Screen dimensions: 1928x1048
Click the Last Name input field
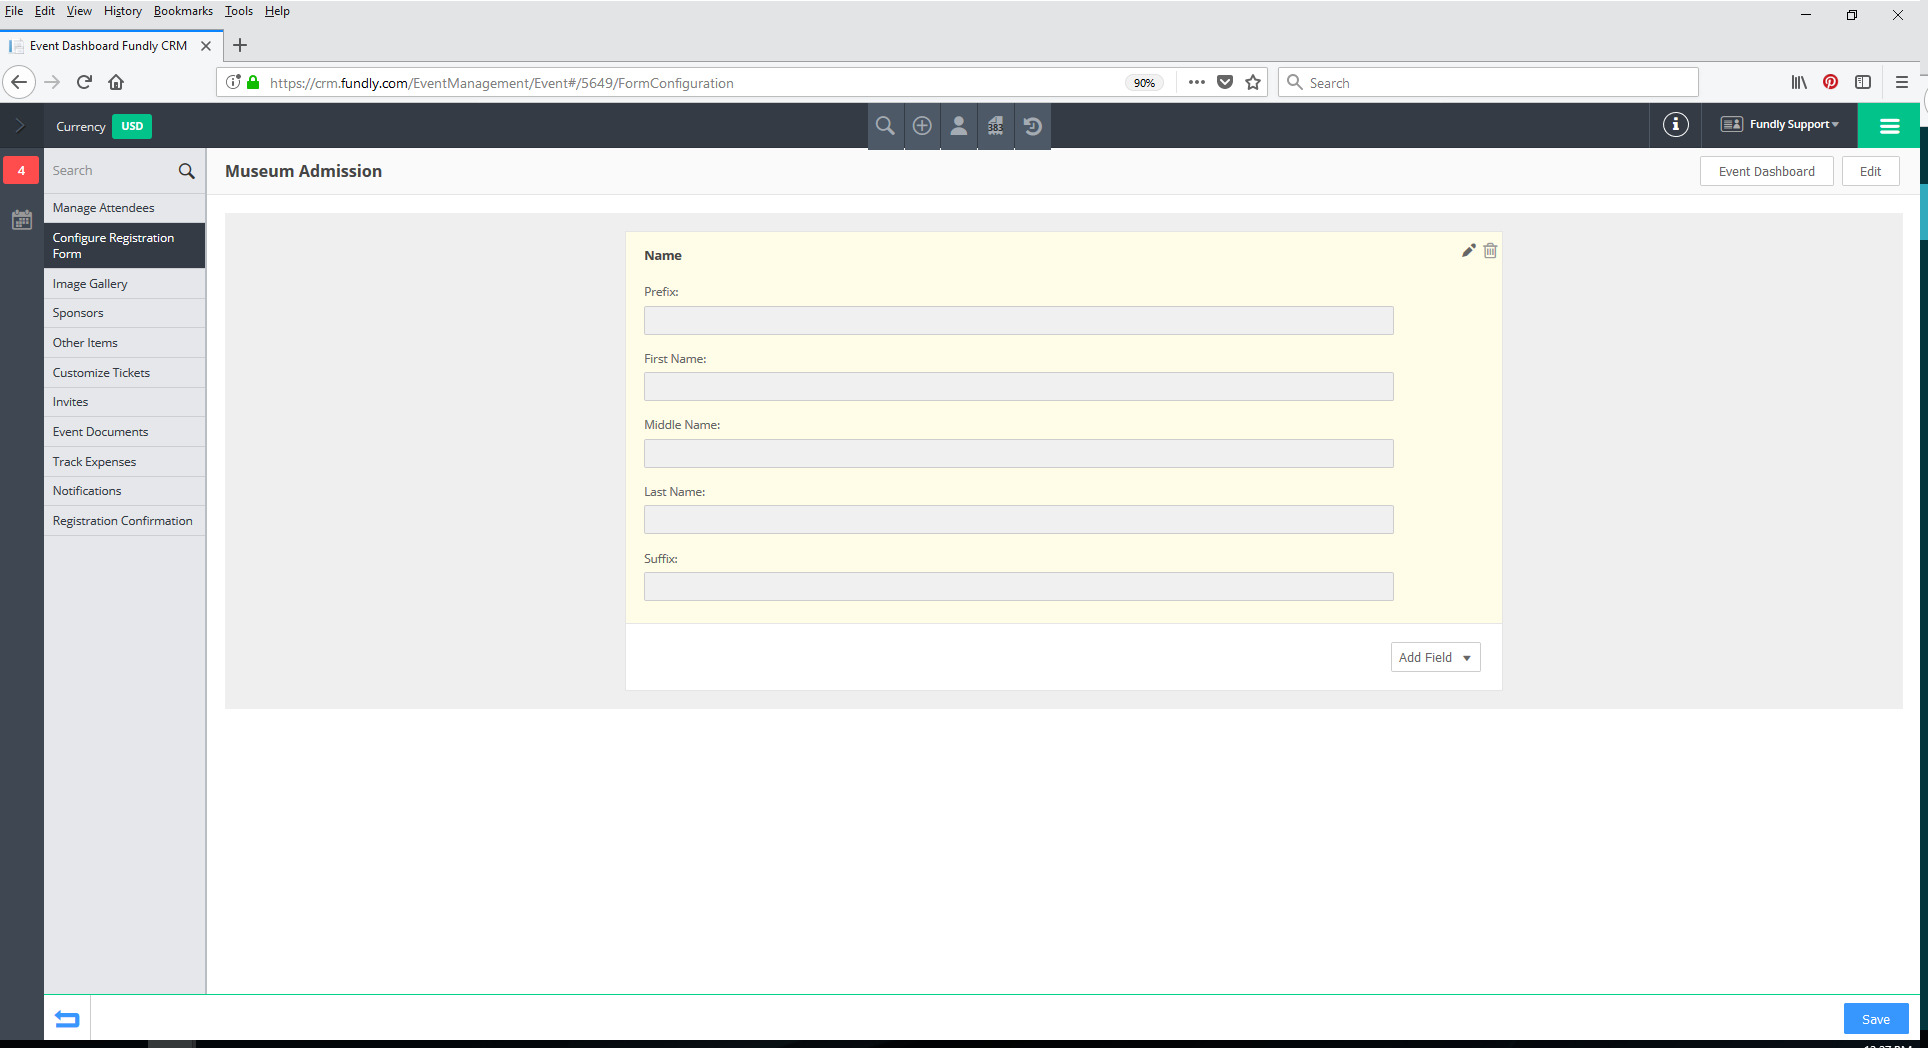(1018, 520)
